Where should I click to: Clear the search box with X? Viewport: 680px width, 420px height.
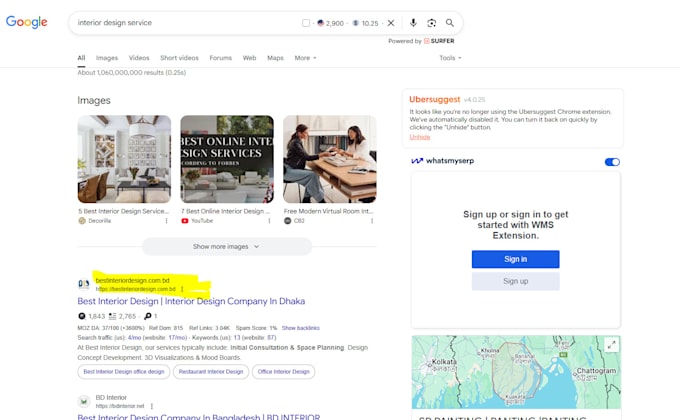(x=391, y=23)
